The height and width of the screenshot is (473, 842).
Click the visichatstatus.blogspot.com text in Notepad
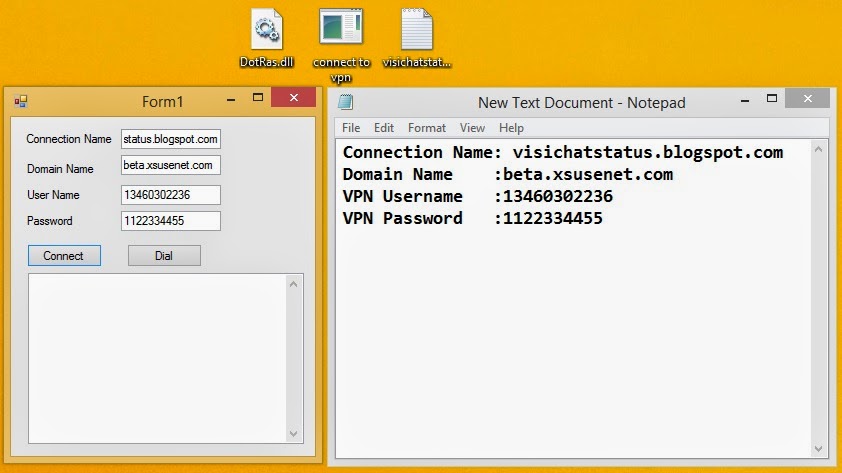tap(648, 152)
